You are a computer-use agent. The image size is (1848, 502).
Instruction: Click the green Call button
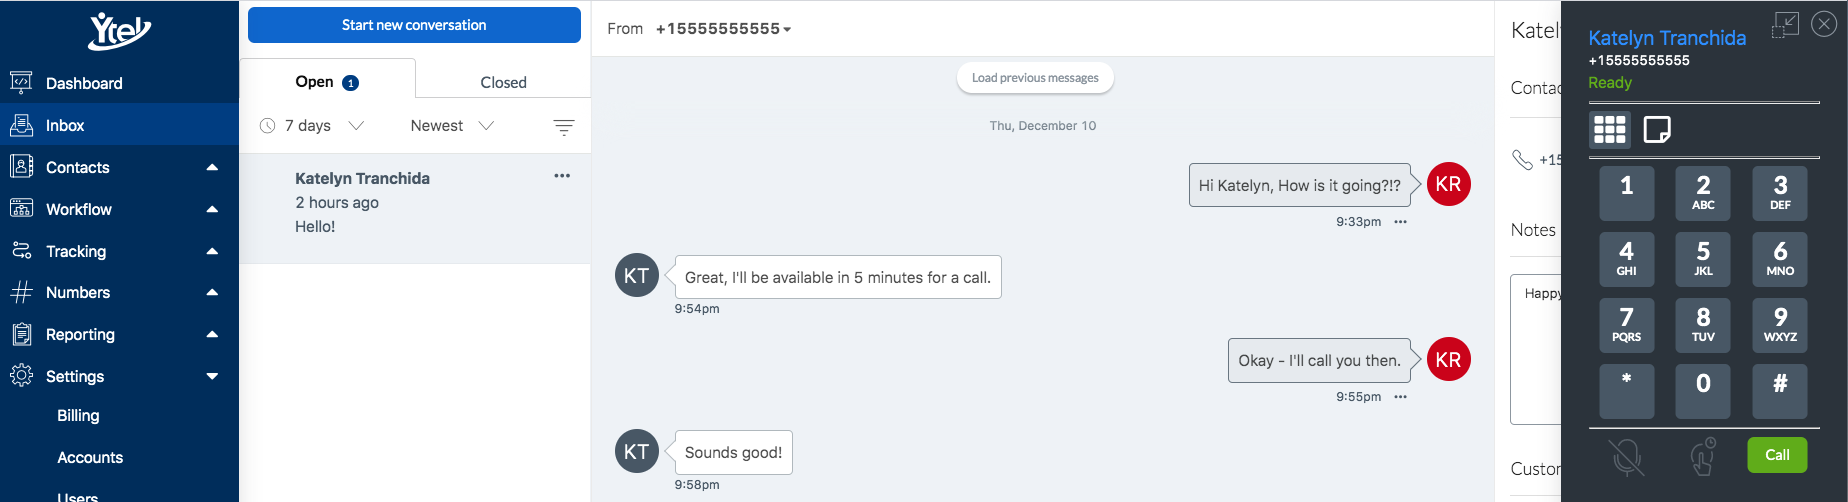pos(1777,455)
